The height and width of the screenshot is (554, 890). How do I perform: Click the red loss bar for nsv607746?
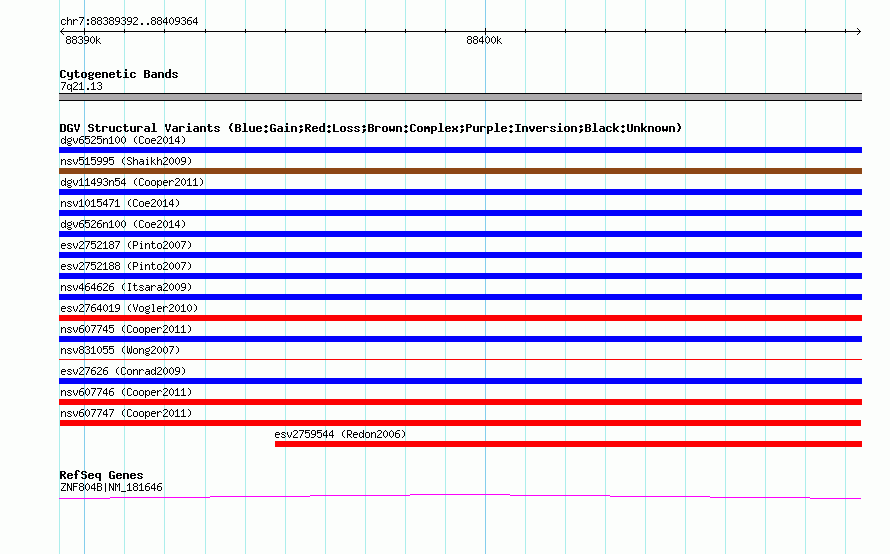(460, 402)
